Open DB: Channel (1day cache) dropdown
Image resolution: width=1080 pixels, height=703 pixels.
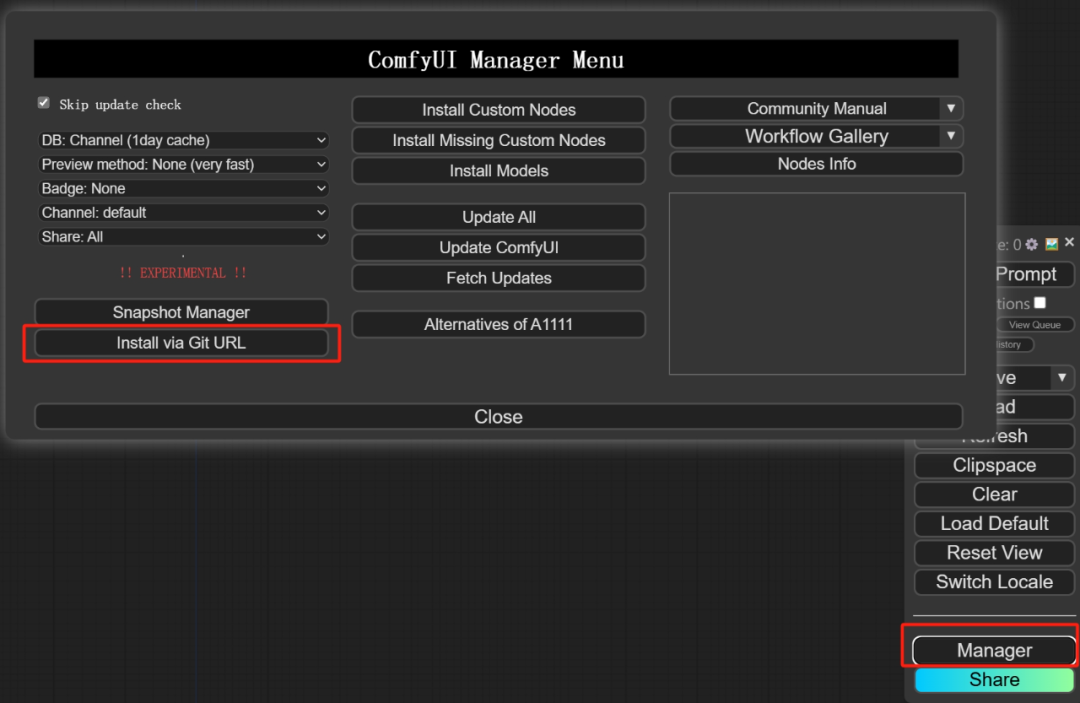[x=183, y=140]
